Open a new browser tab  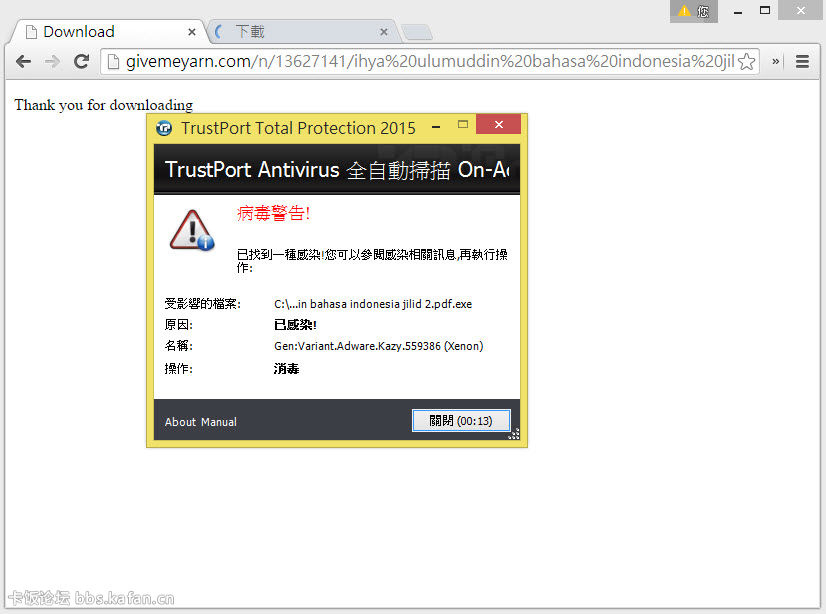tap(416, 32)
